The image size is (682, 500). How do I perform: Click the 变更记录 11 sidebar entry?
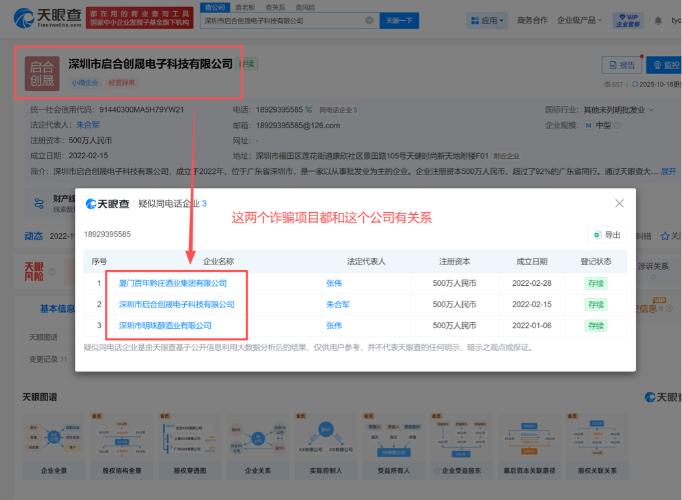click(48, 359)
